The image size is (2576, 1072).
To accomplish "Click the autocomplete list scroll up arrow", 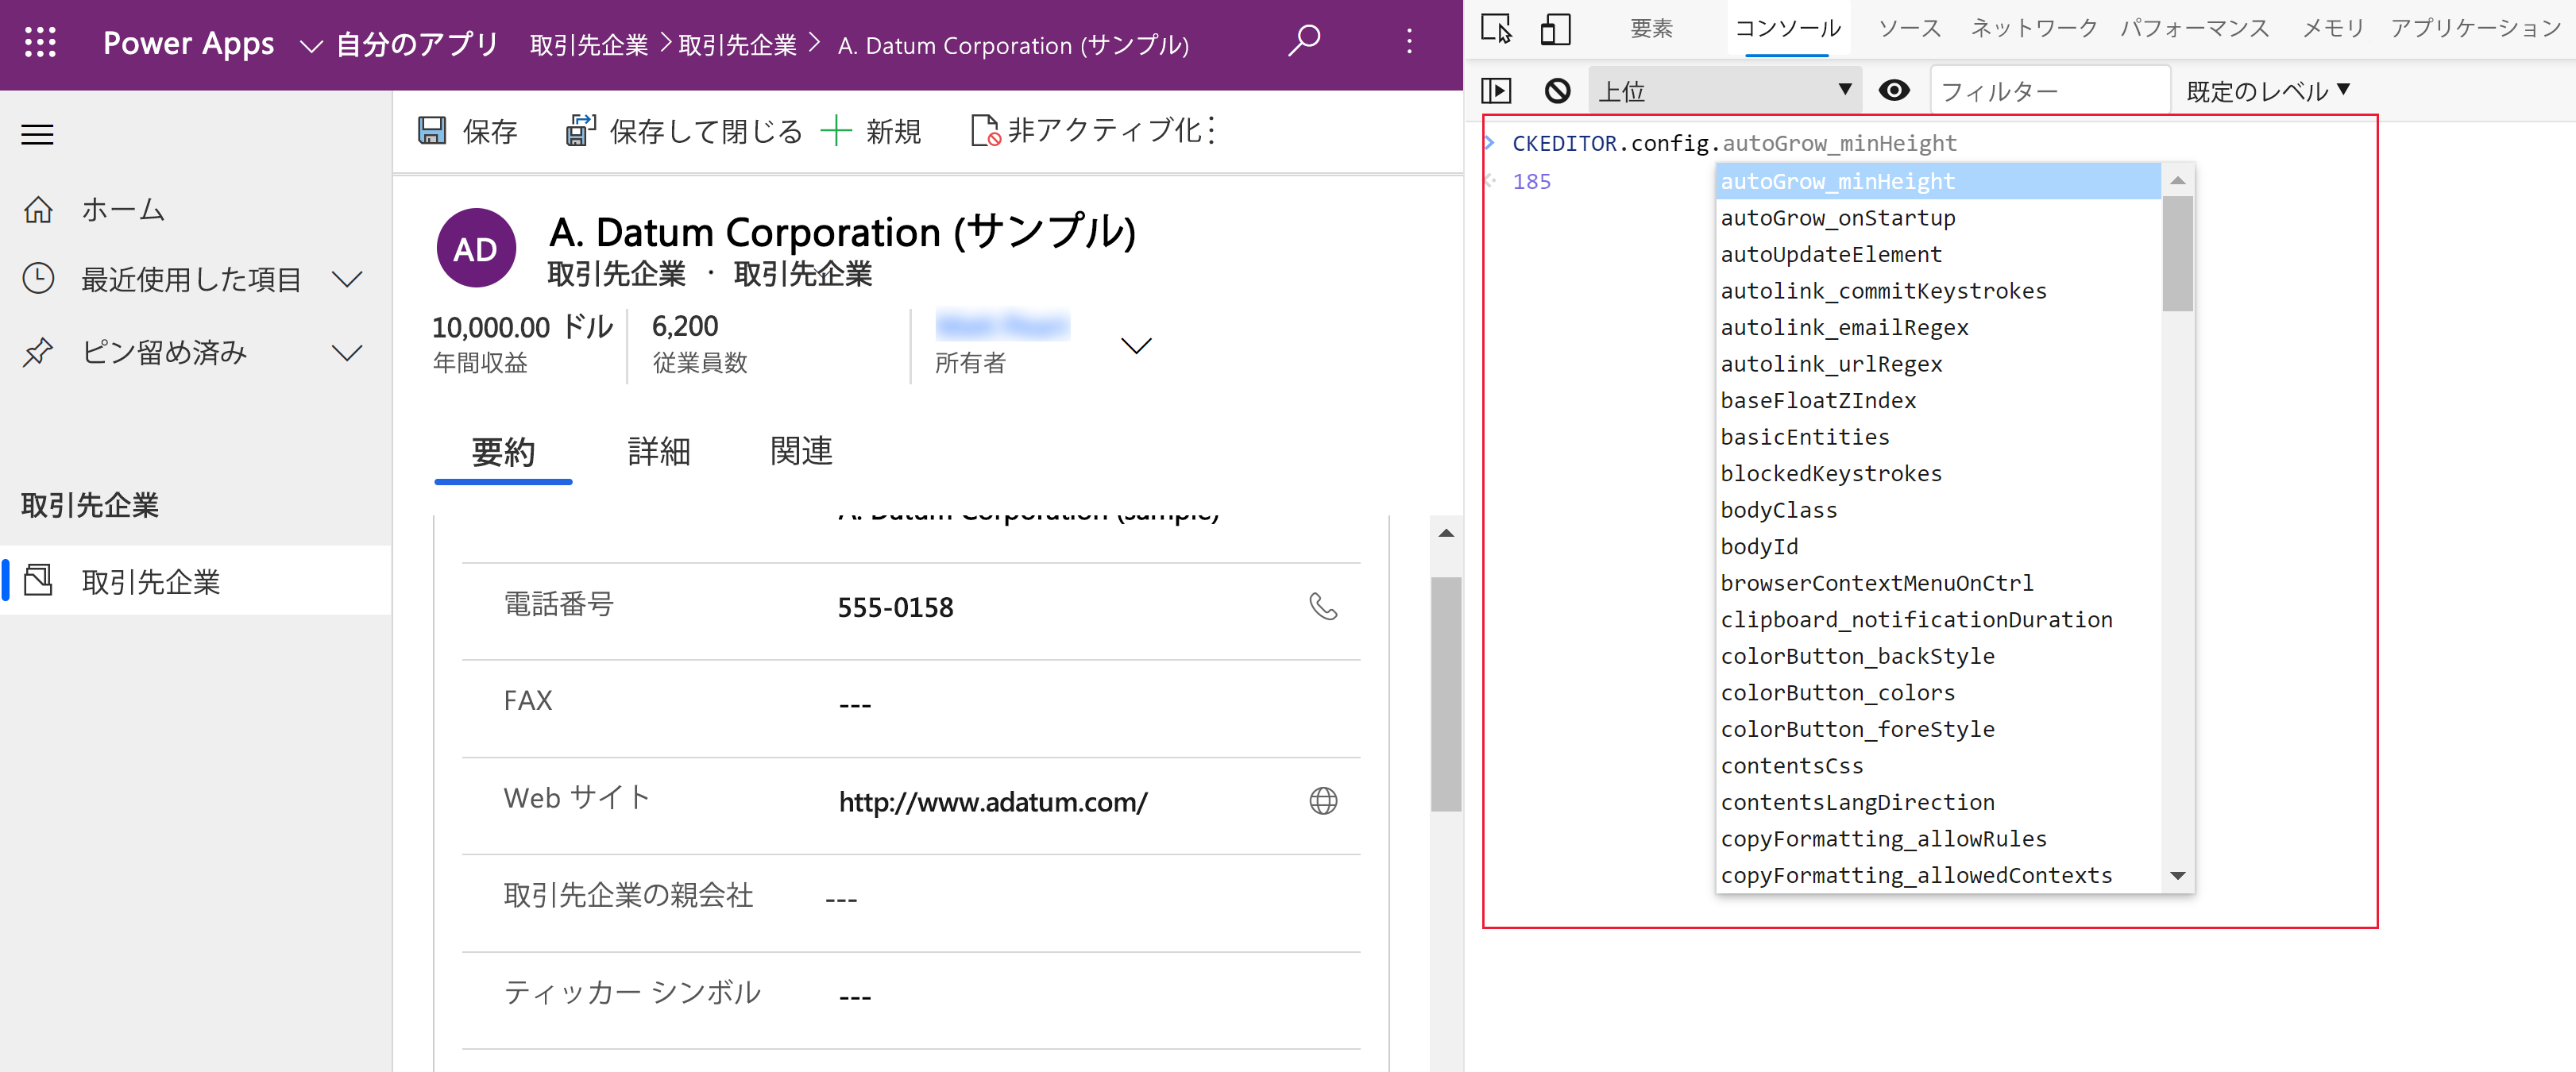I will point(2177,180).
